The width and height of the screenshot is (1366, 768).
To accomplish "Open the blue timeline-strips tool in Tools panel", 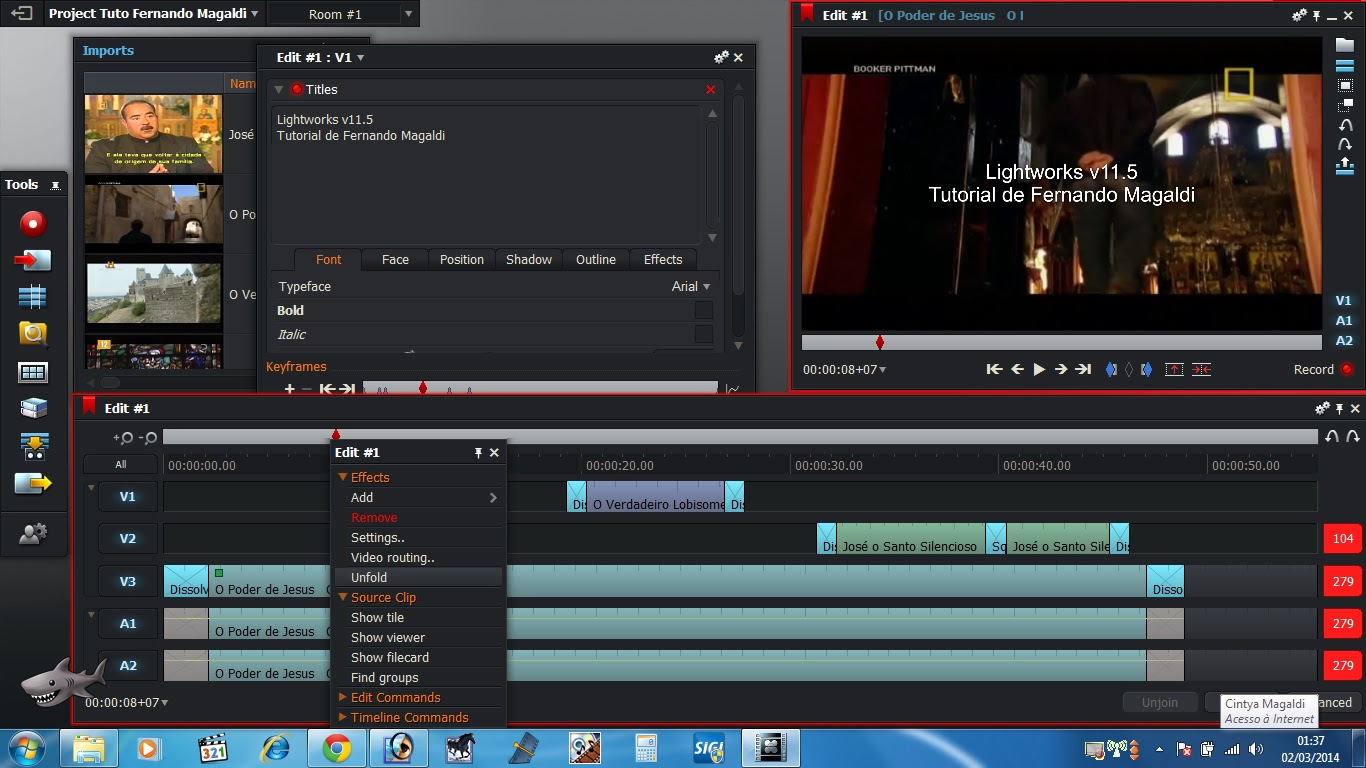I will click(33, 297).
